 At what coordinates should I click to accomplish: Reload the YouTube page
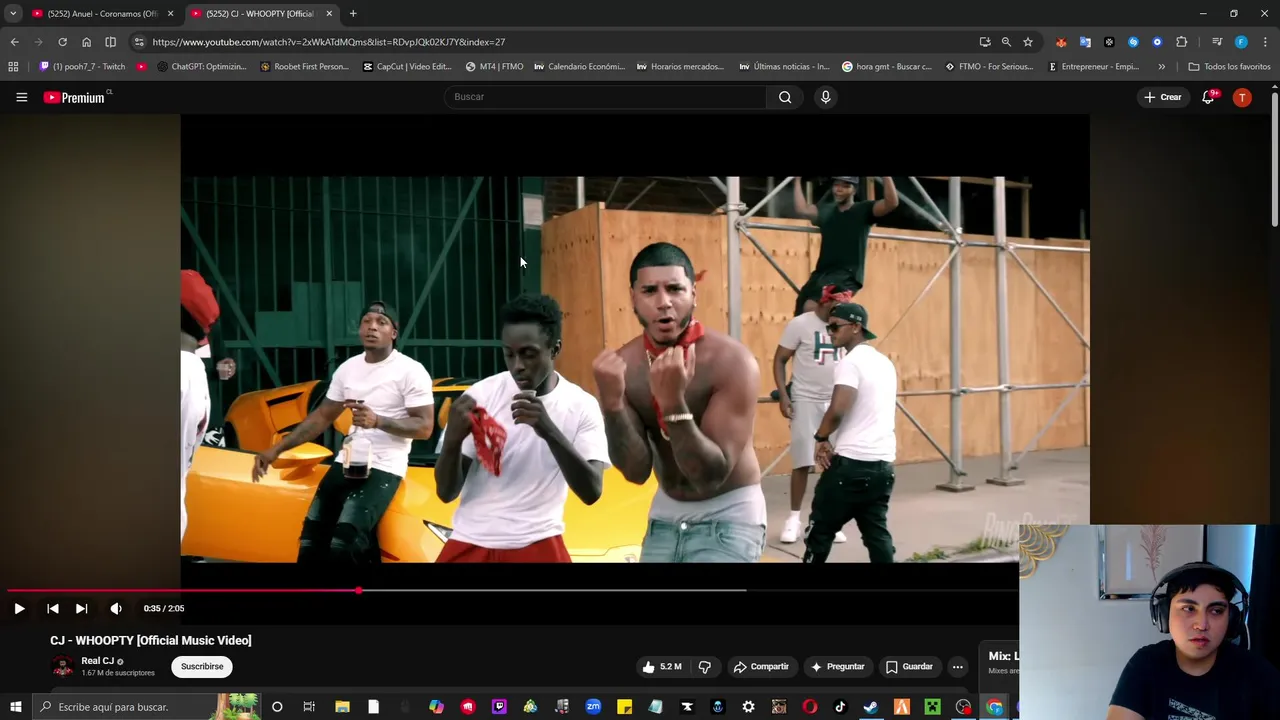pyautogui.click(x=62, y=42)
